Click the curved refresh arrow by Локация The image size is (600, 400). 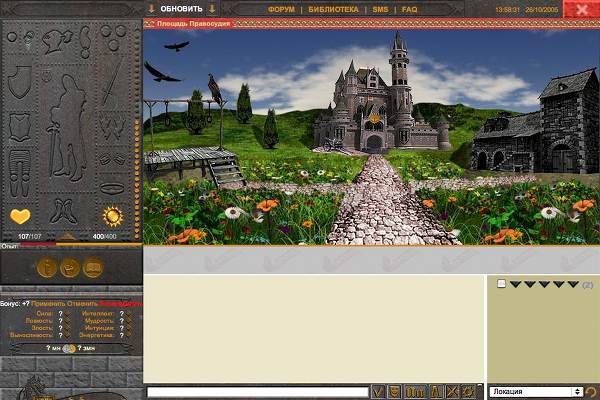[x=592, y=392]
